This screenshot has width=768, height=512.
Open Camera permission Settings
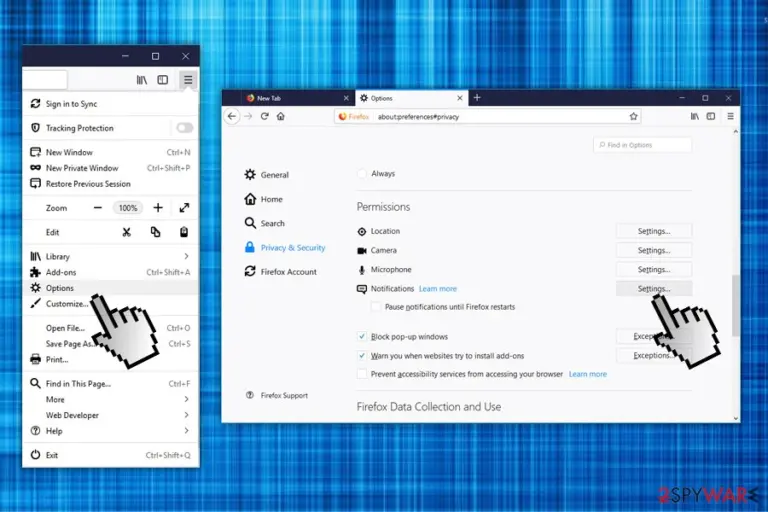pyautogui.click(x=654, y=250)
